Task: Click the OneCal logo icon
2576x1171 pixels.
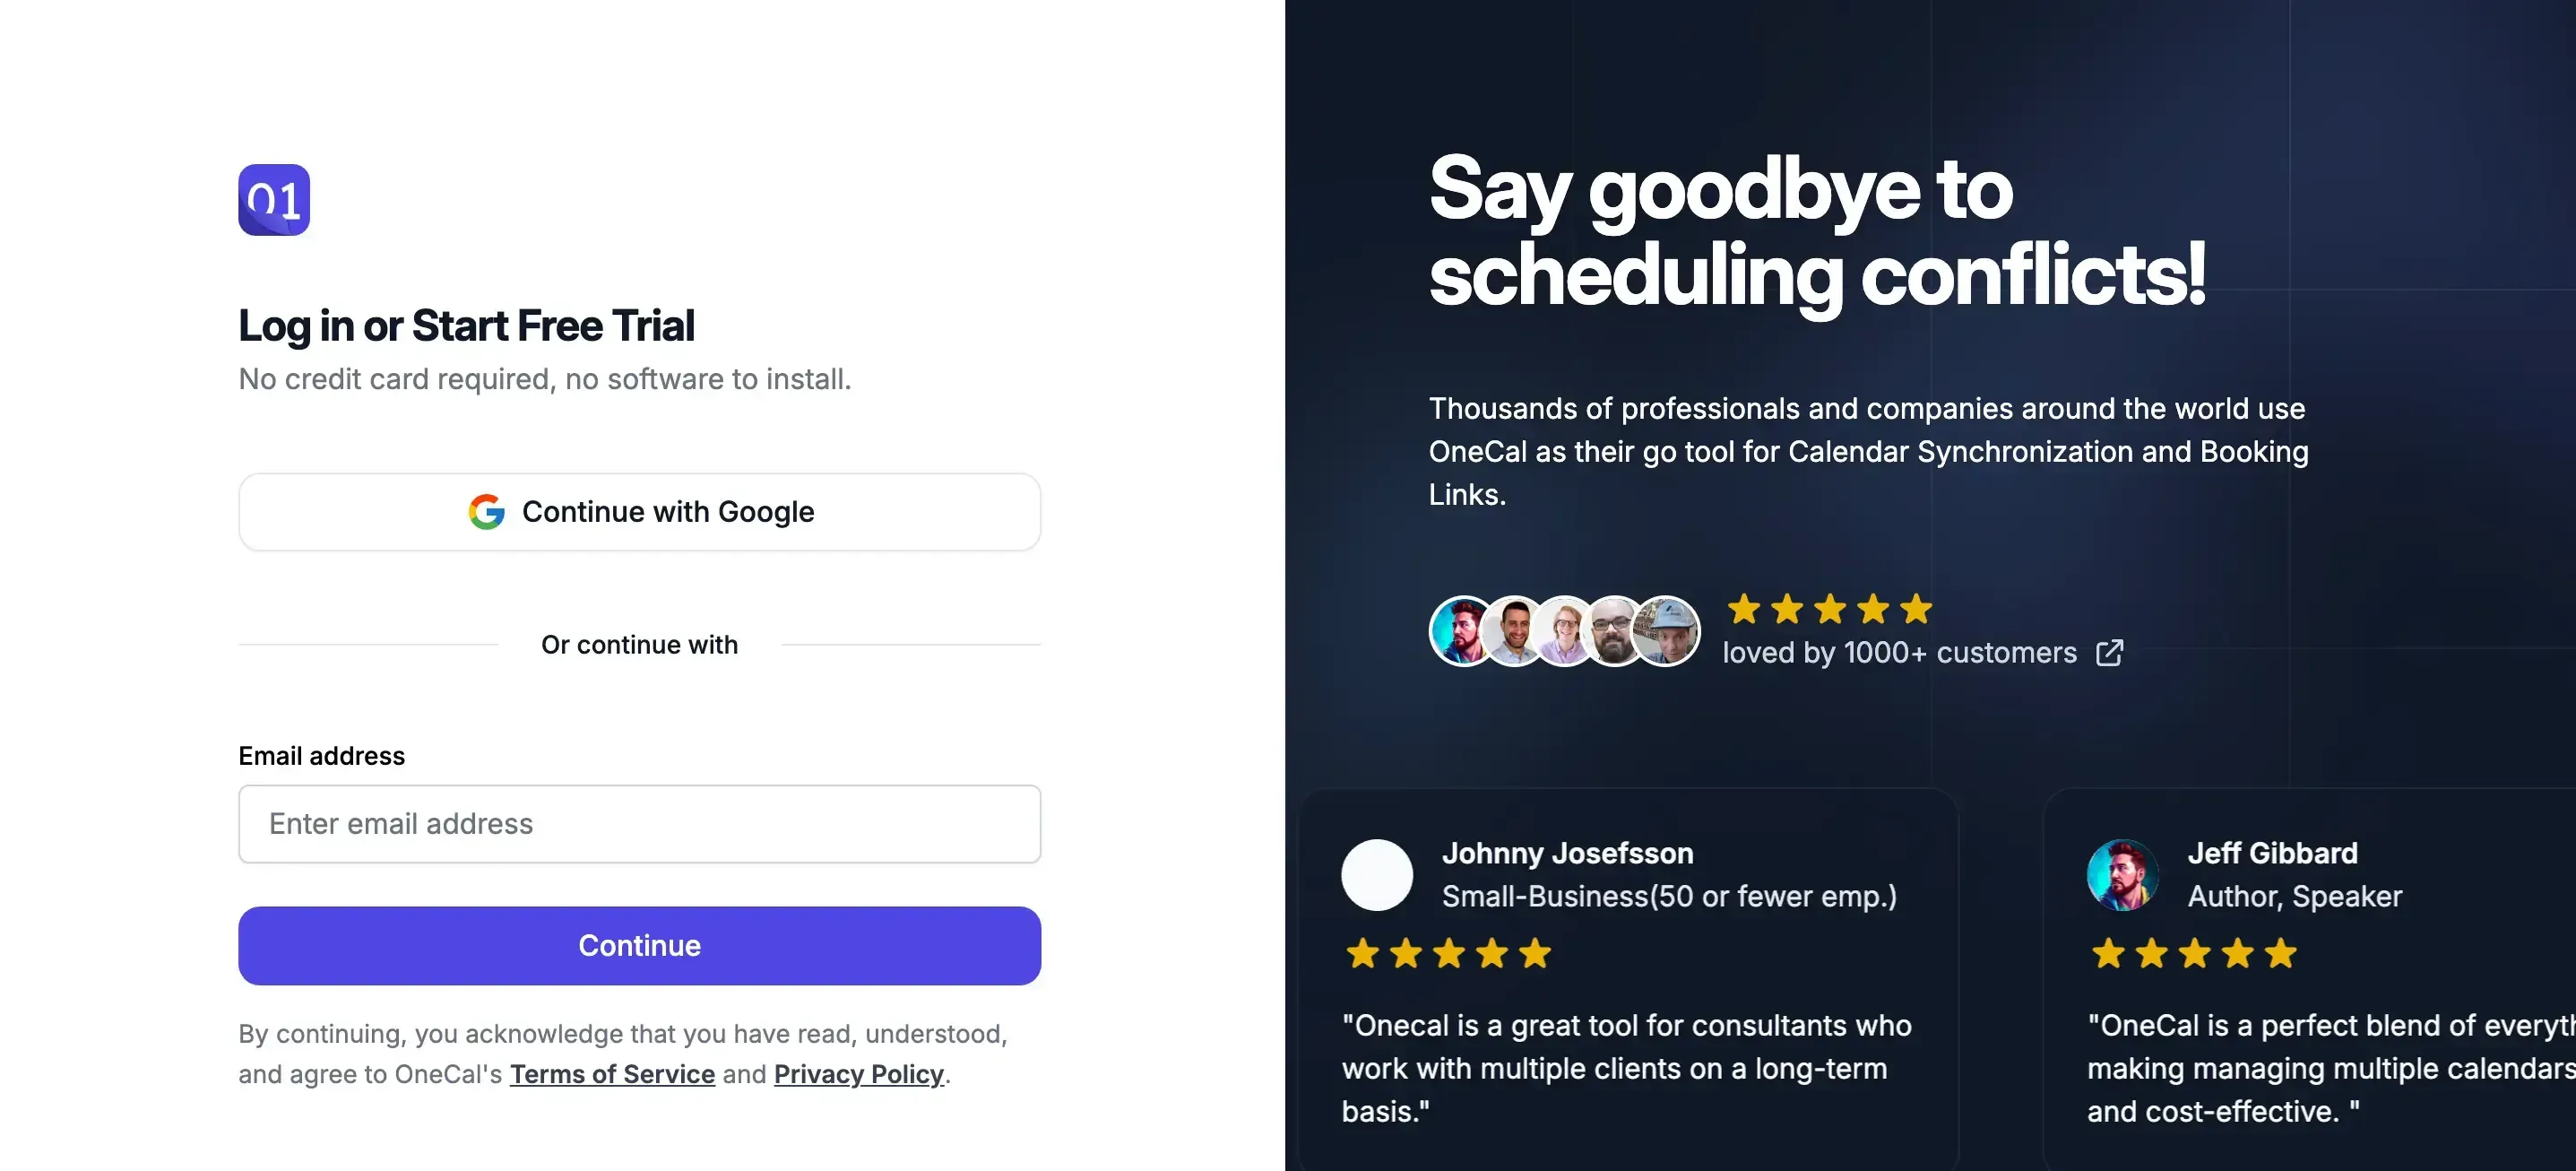Action: [x=274, y=200]
